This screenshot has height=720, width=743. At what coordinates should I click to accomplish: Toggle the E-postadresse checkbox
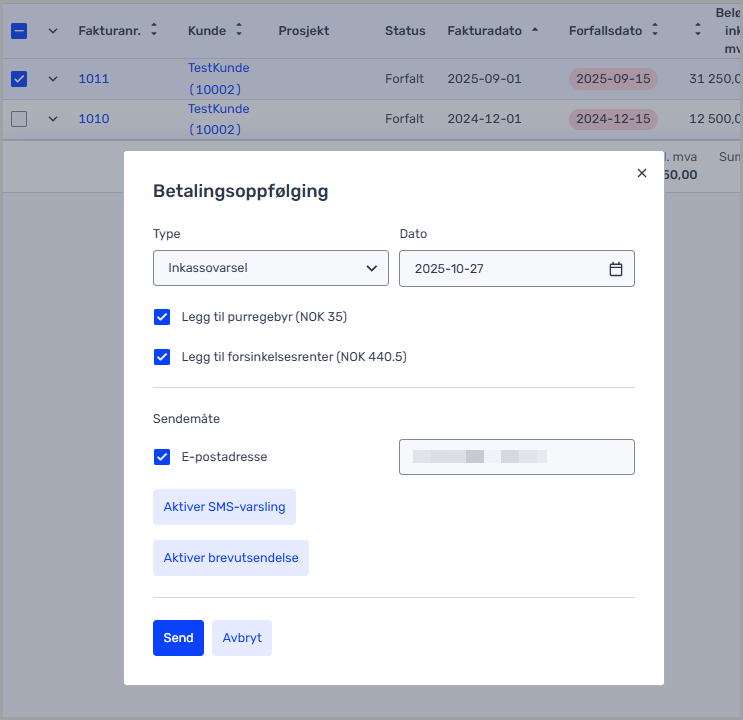pos(162,457)
